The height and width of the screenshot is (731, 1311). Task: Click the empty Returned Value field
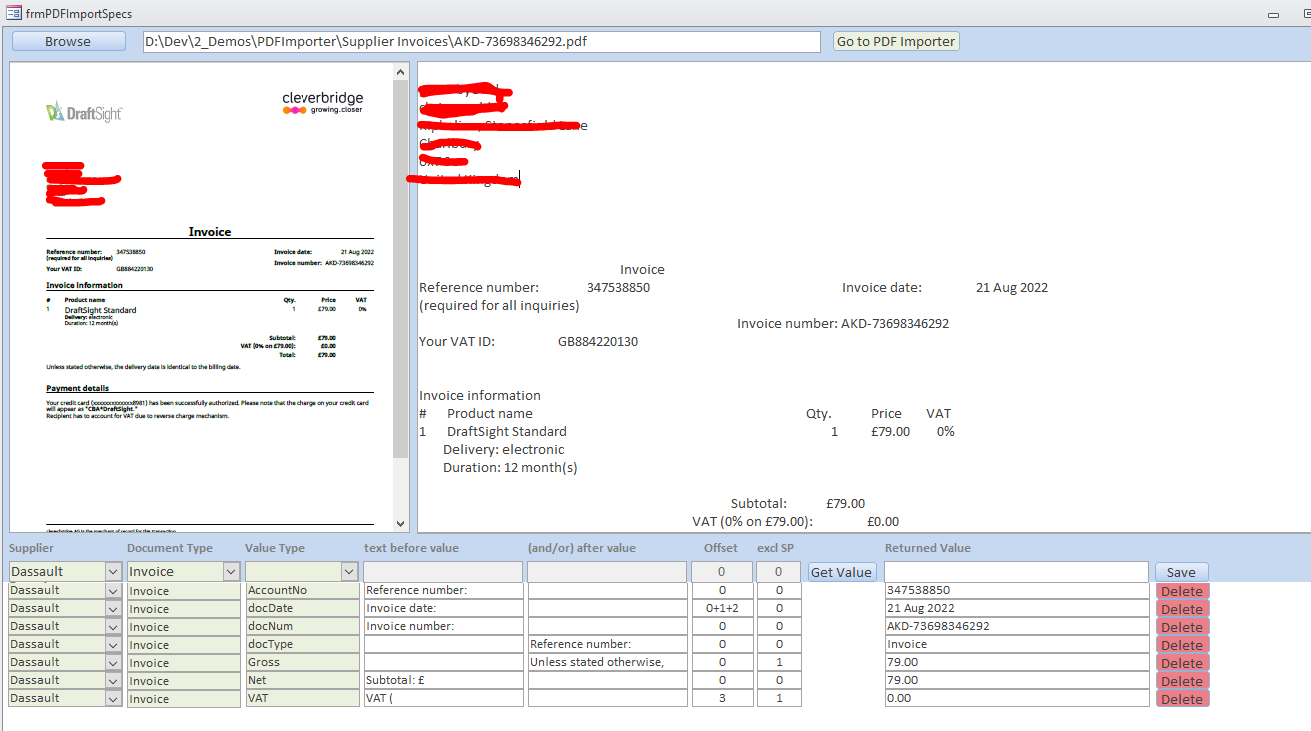tap(1015, 572)
